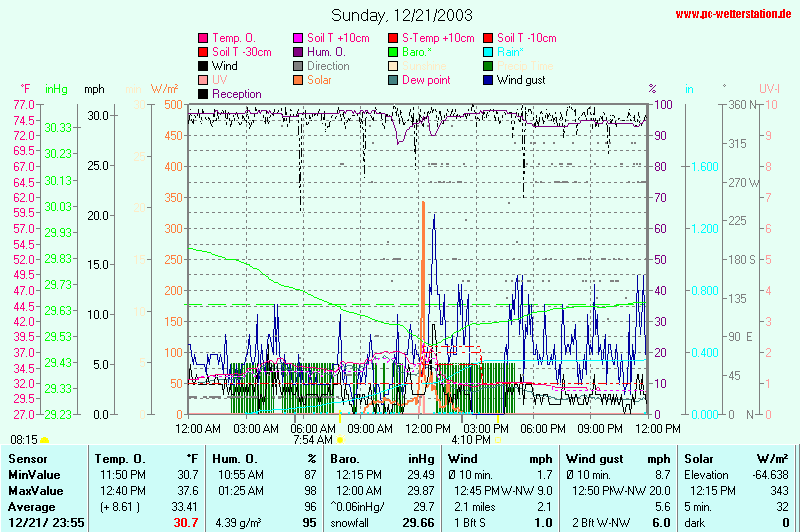
Task: Click the purple Hum. O. legend square
Action: click(298, 52)
